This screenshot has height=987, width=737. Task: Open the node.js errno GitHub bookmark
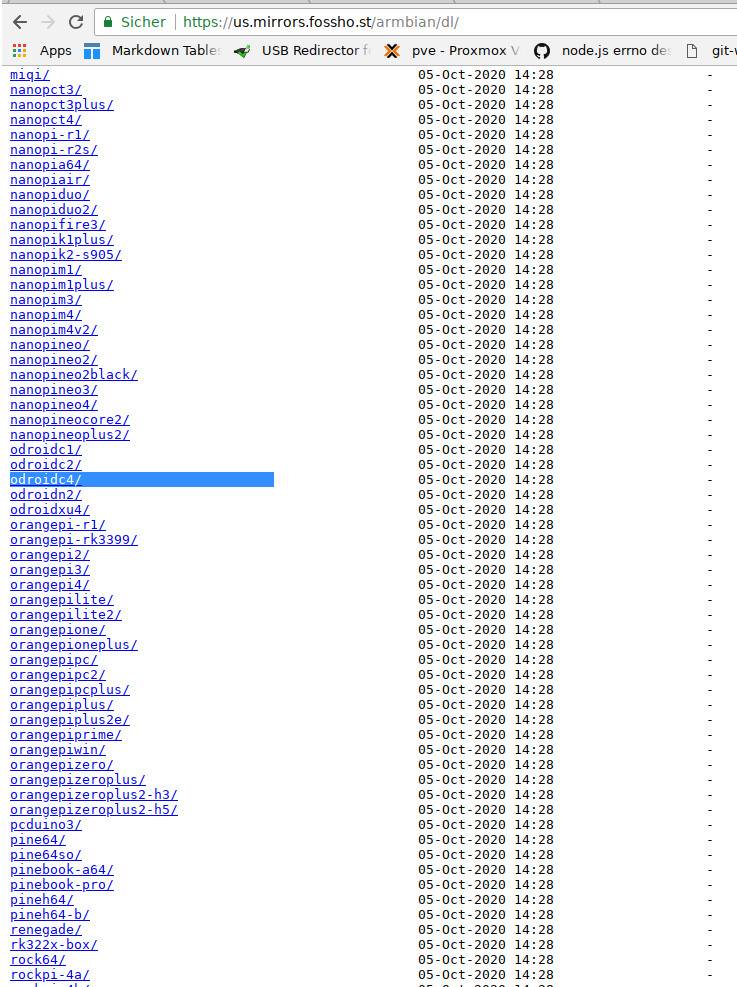pyautogui.click(x=602, y=50)
